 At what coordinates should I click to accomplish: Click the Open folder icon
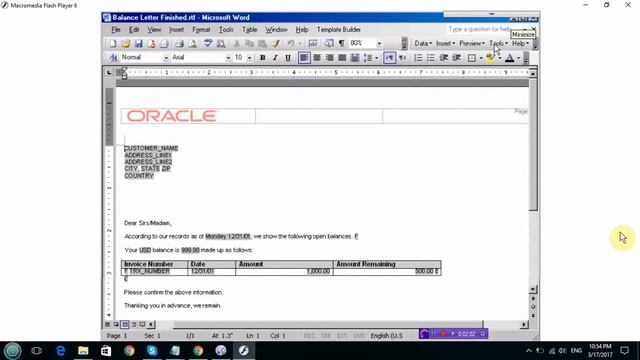125,43
